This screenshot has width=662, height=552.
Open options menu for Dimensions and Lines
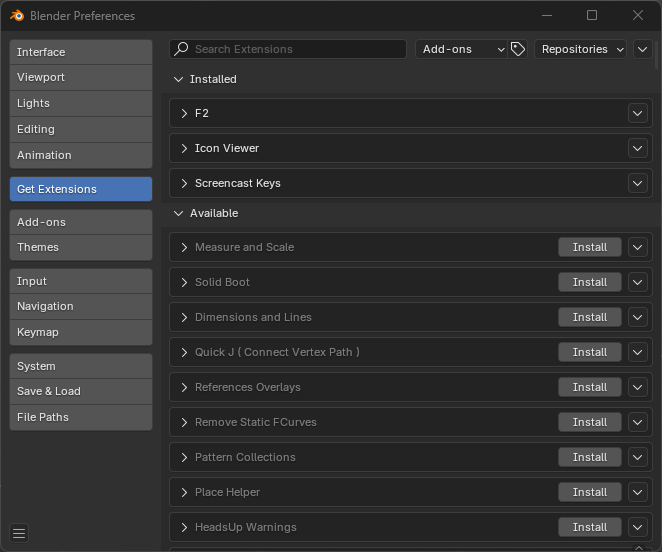coord(638,317)
